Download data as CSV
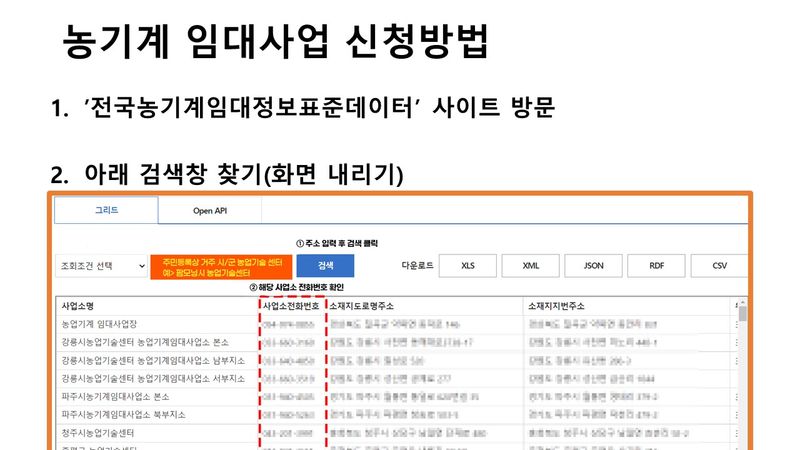Image resolution: width=800 pixels, height=450 pixels. tap(719, 266)
